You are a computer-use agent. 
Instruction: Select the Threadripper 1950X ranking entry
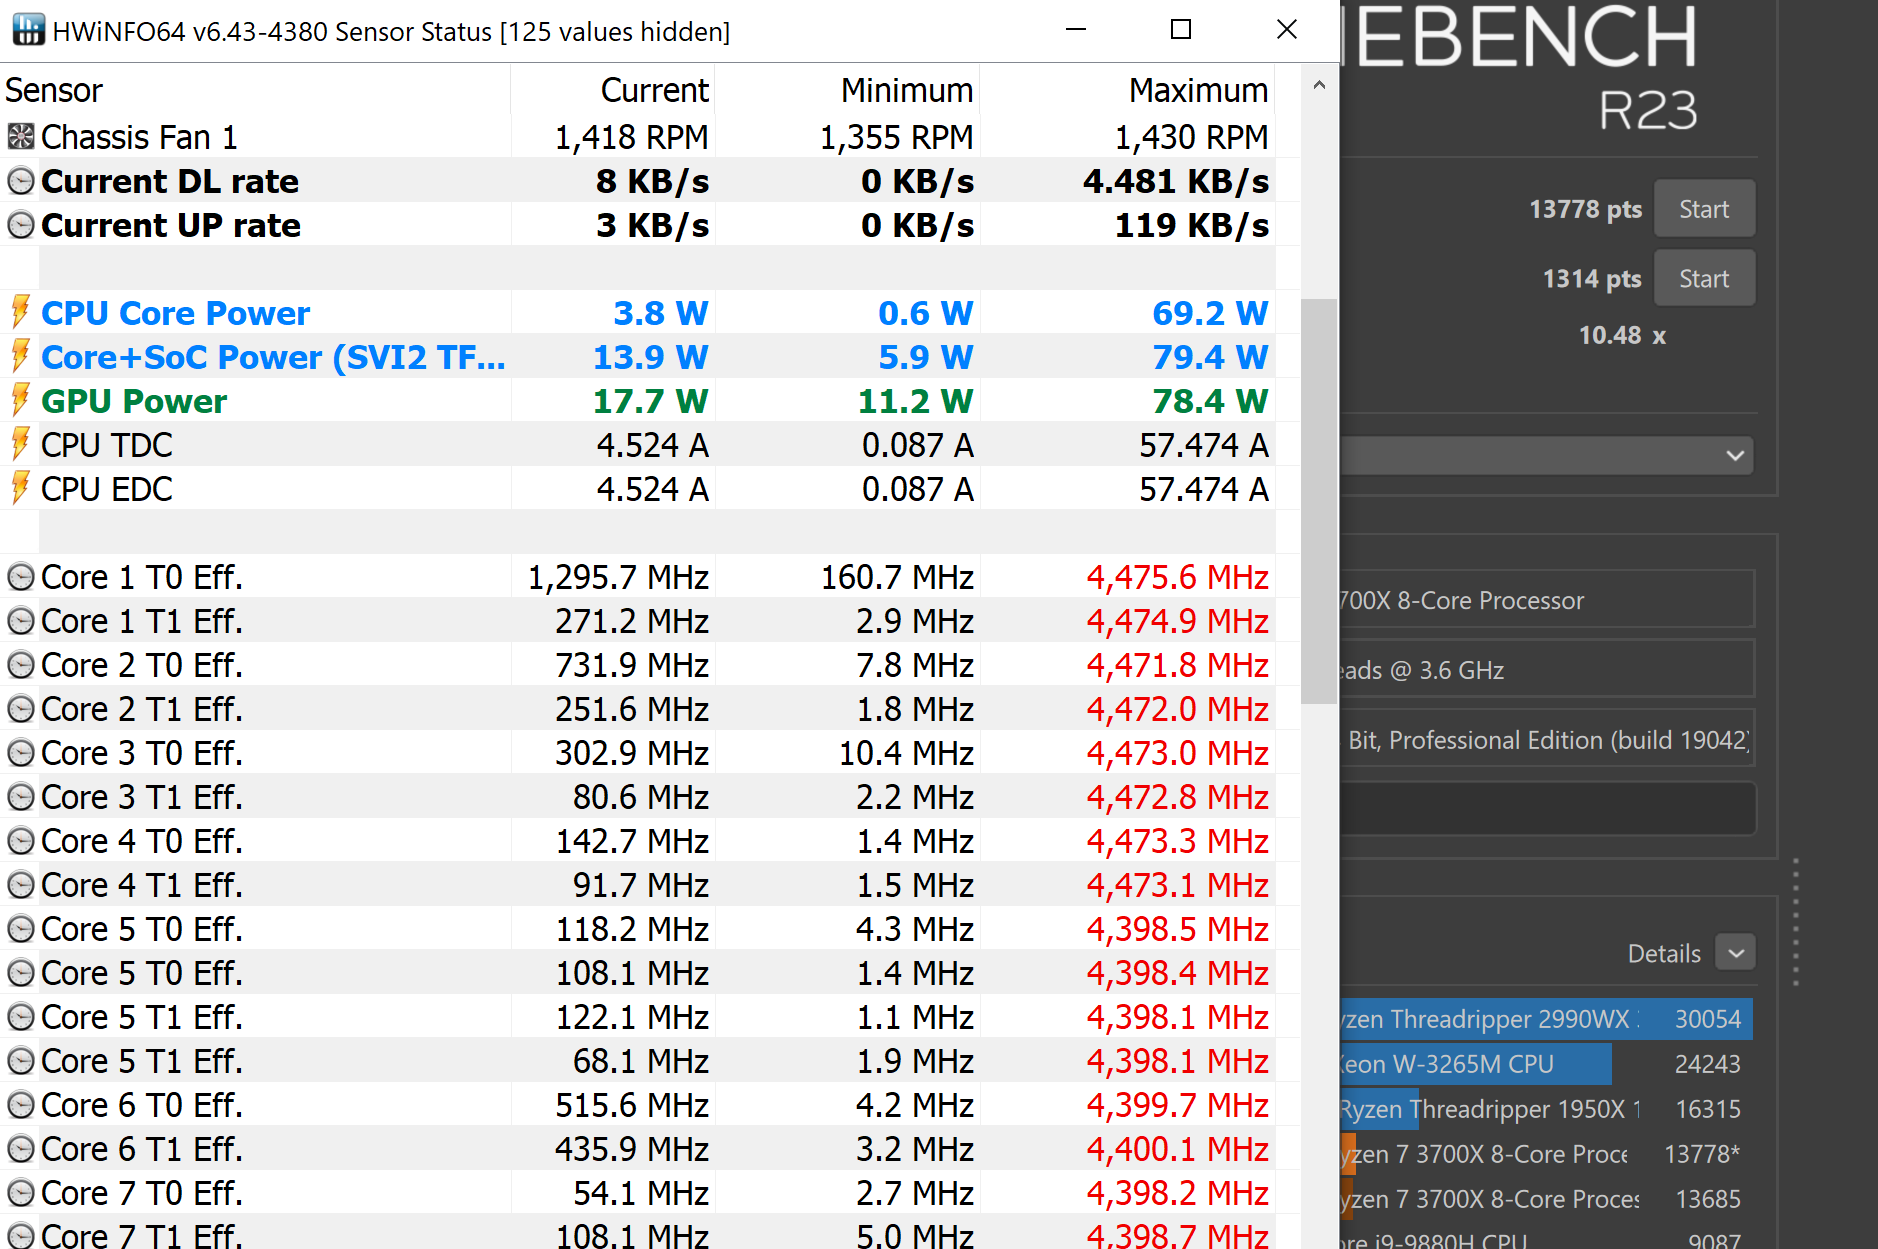point(1546,1109)
